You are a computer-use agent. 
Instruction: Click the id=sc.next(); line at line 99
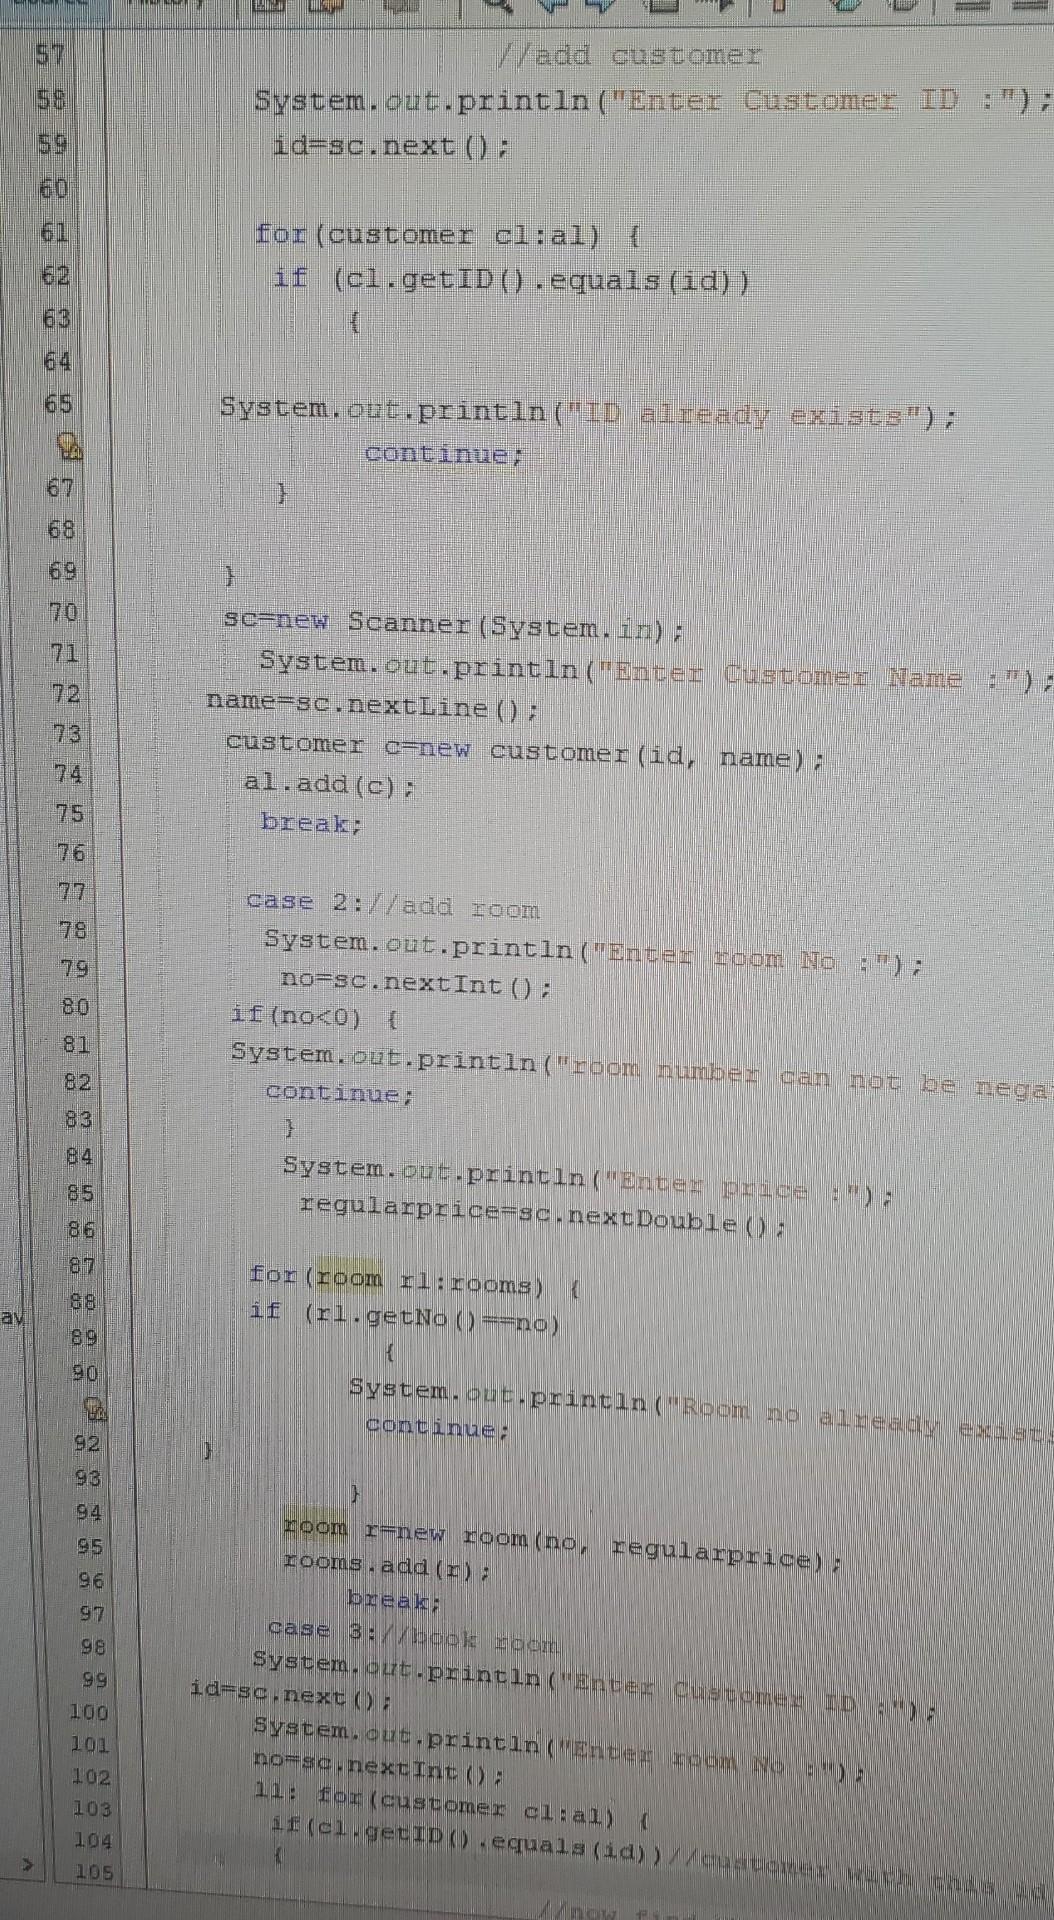click(291, 1694)
